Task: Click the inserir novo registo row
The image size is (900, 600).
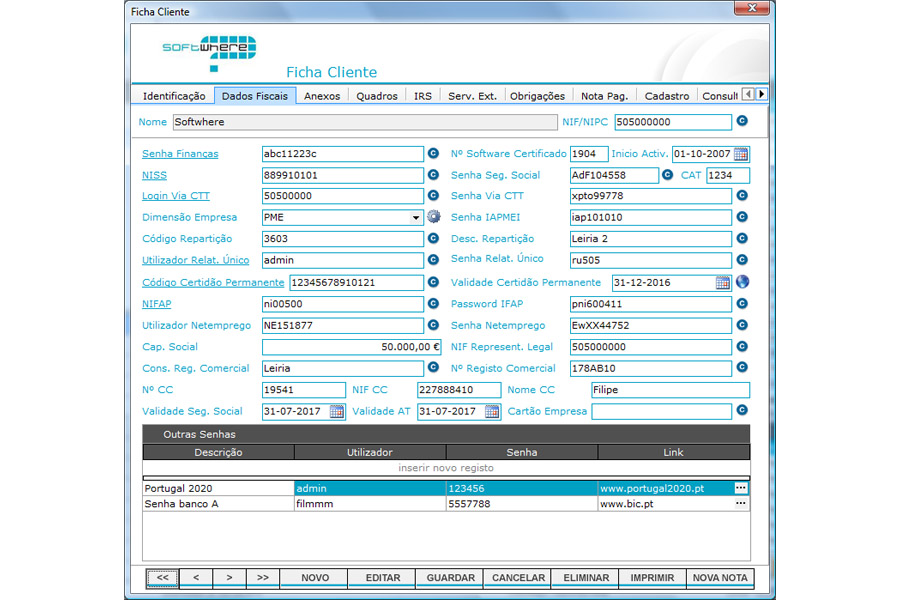Action: point(445,467)
